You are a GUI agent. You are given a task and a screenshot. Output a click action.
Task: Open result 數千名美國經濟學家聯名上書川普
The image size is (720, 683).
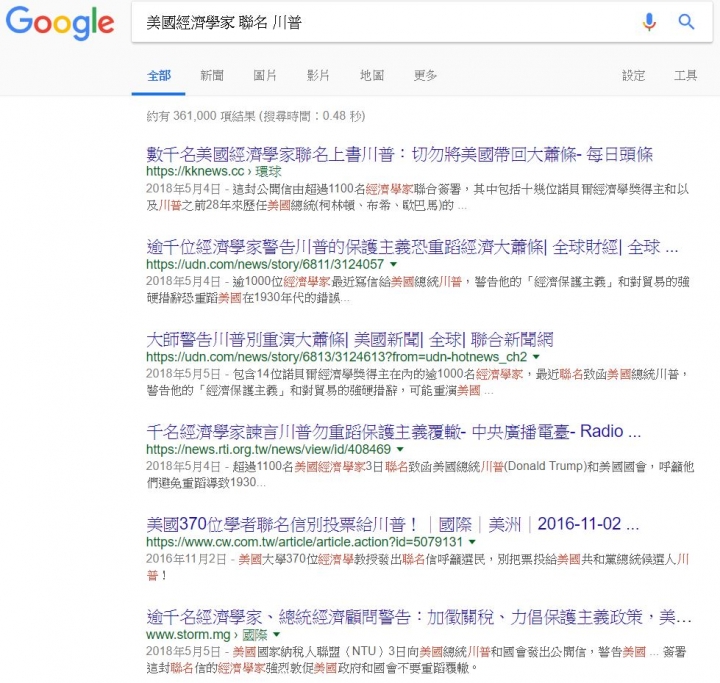(x=399, y=154)
